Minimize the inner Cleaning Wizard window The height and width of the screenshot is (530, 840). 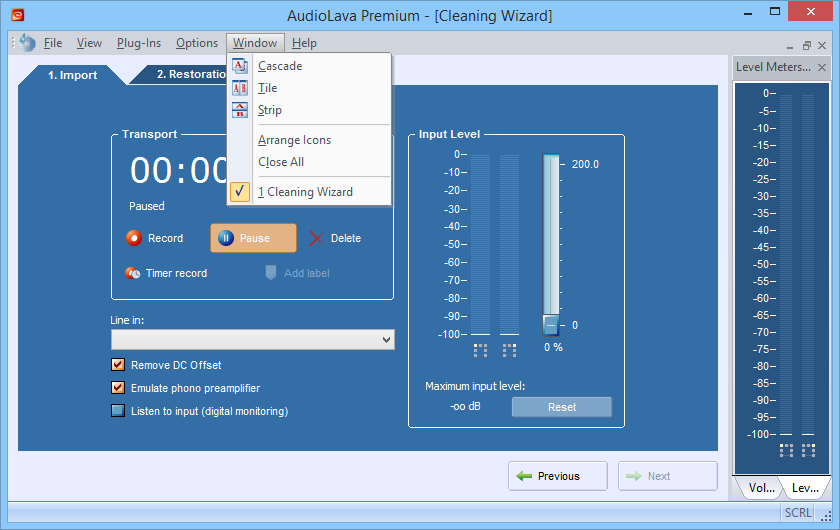[790, 47]
